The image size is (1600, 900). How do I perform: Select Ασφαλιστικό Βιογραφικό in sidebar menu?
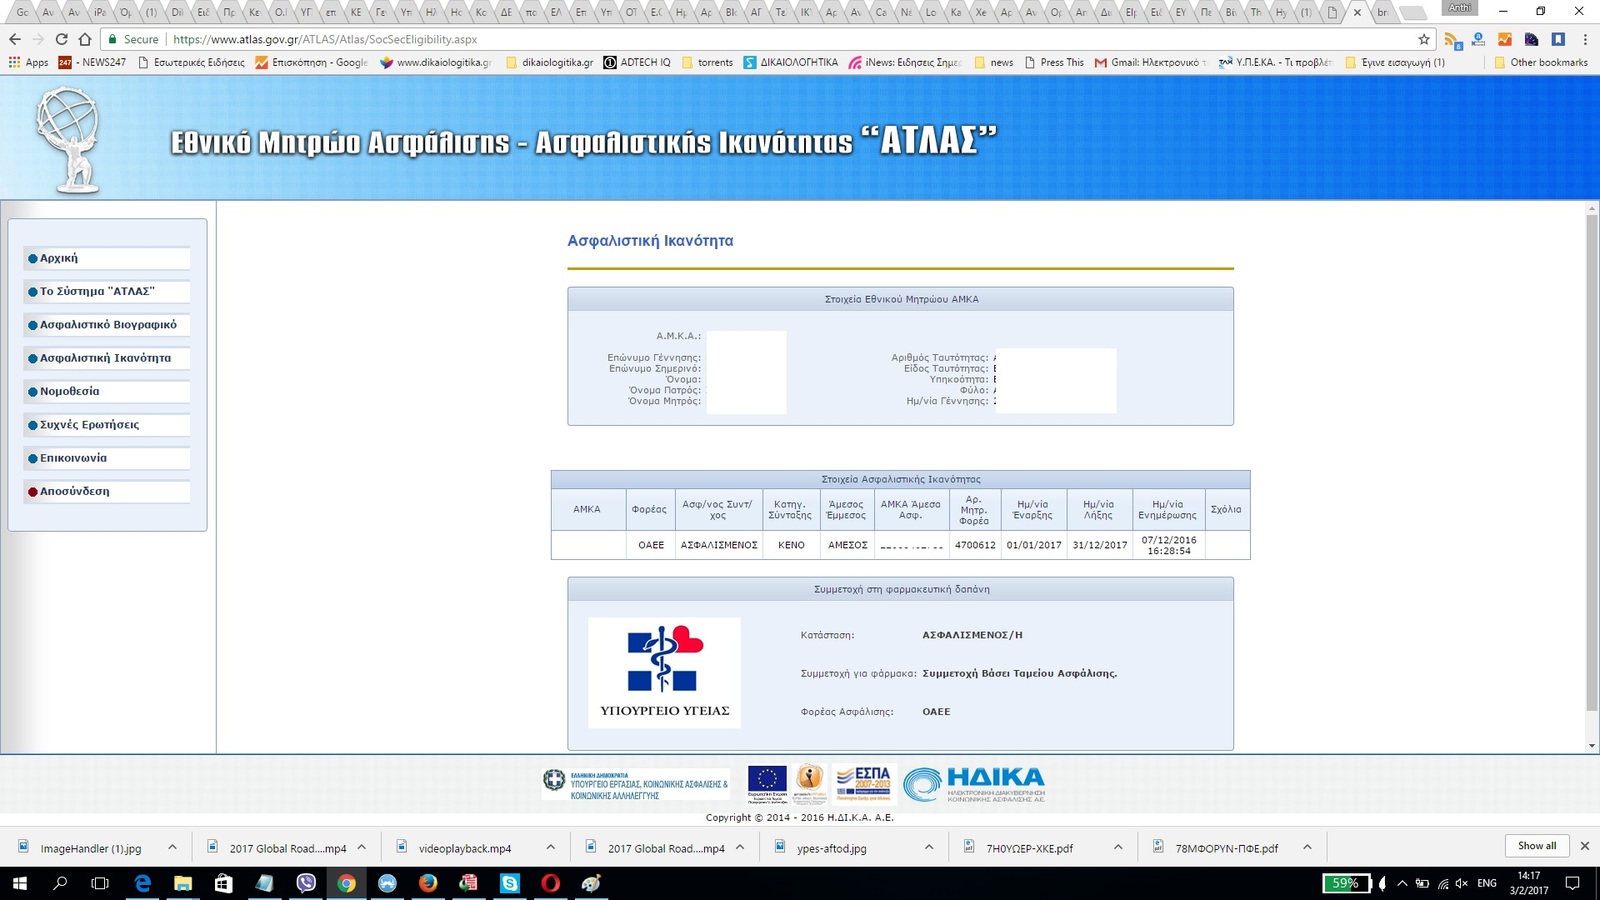point(104,325)
